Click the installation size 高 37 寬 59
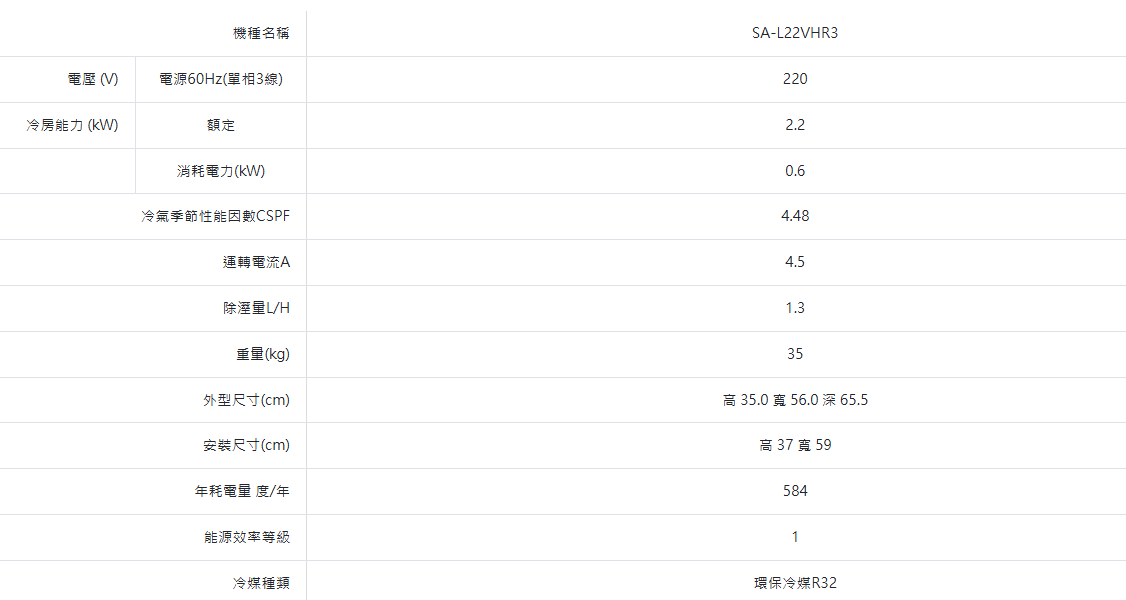The image size is (1126, 600). pos(795,445)
